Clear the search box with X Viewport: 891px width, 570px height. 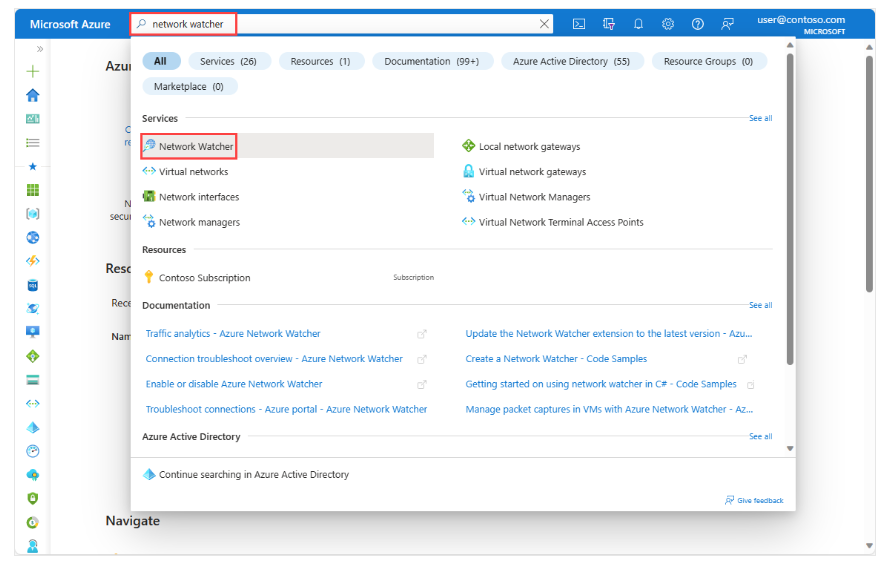(544, 24)
